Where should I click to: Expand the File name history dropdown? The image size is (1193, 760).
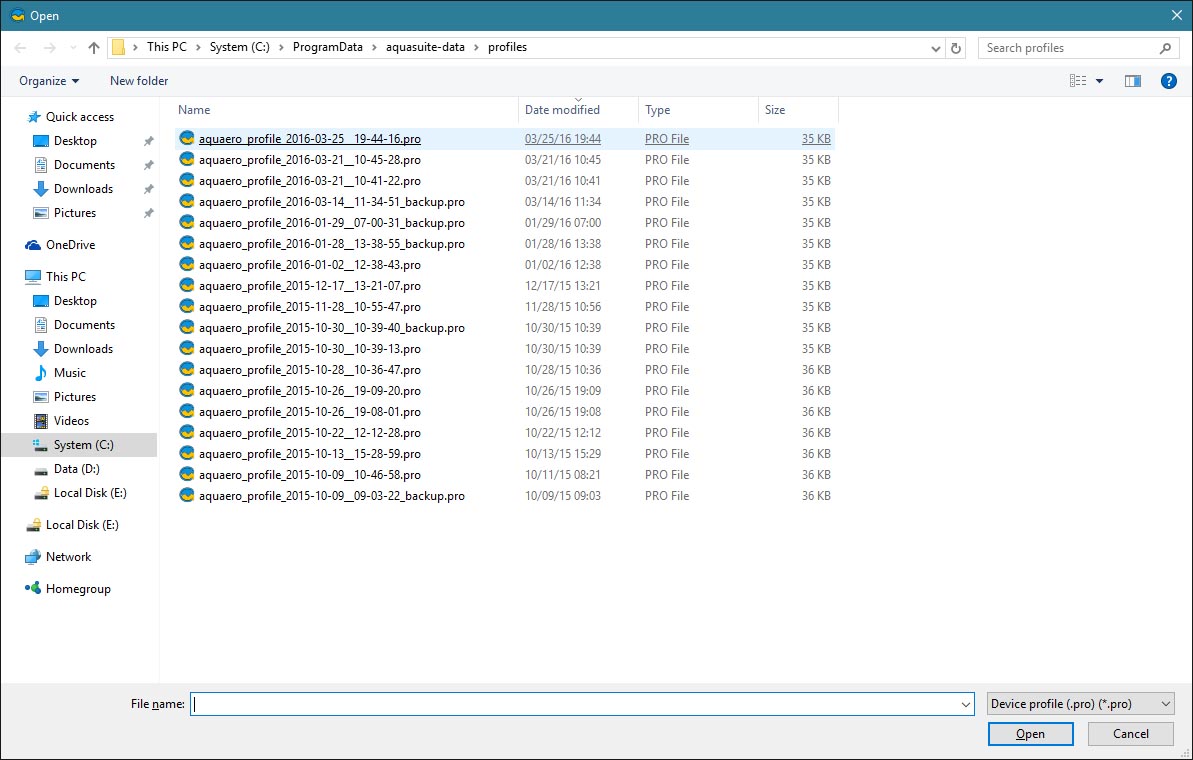tap(965, 704)
